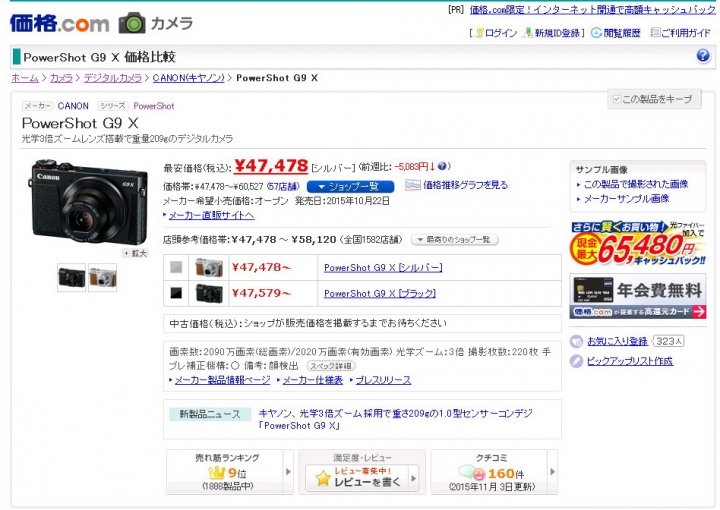This screenshot has height=510, width=720.
Task: Open メーカー仕様表 link
Action: click(312, 380)
